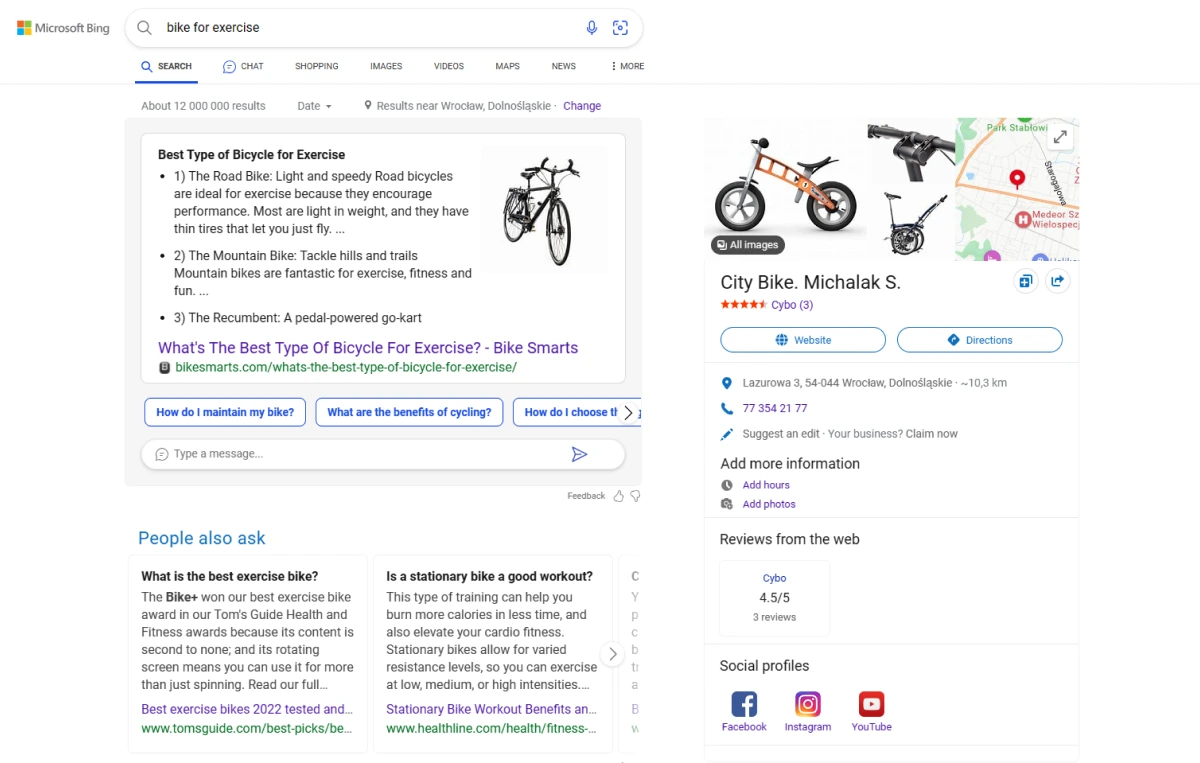Open the orange balance bike image
Screen dimensions: 1200x763
pos(785,190)
